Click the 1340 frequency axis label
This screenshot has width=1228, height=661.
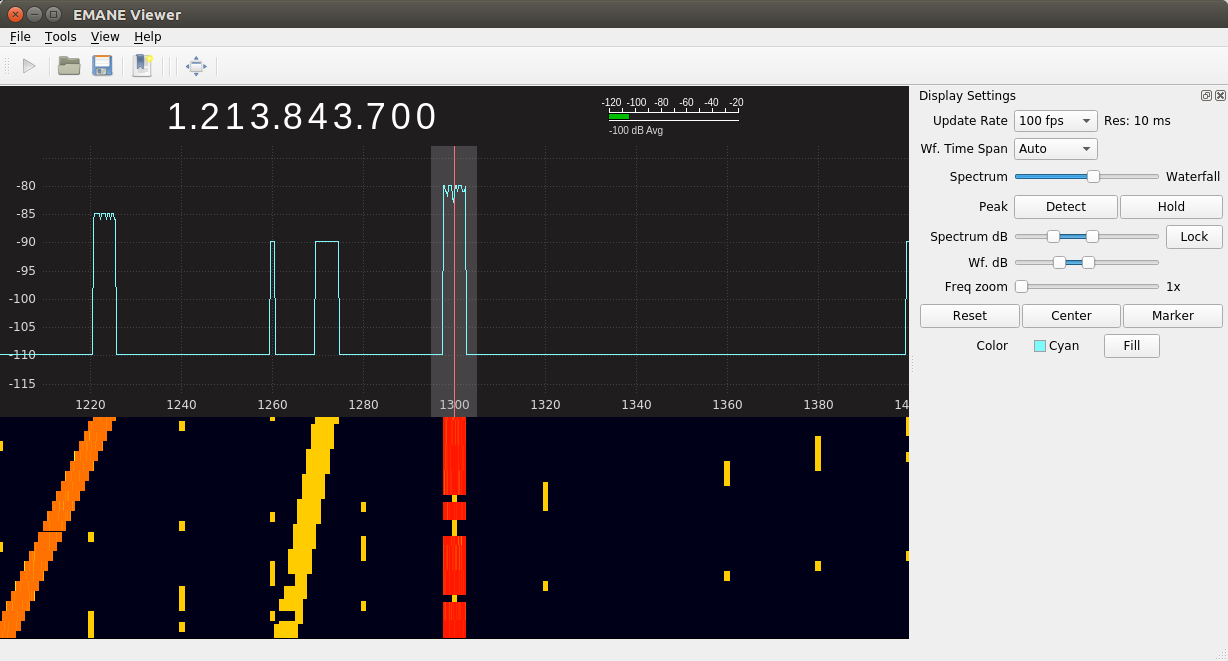pos(636,405)
